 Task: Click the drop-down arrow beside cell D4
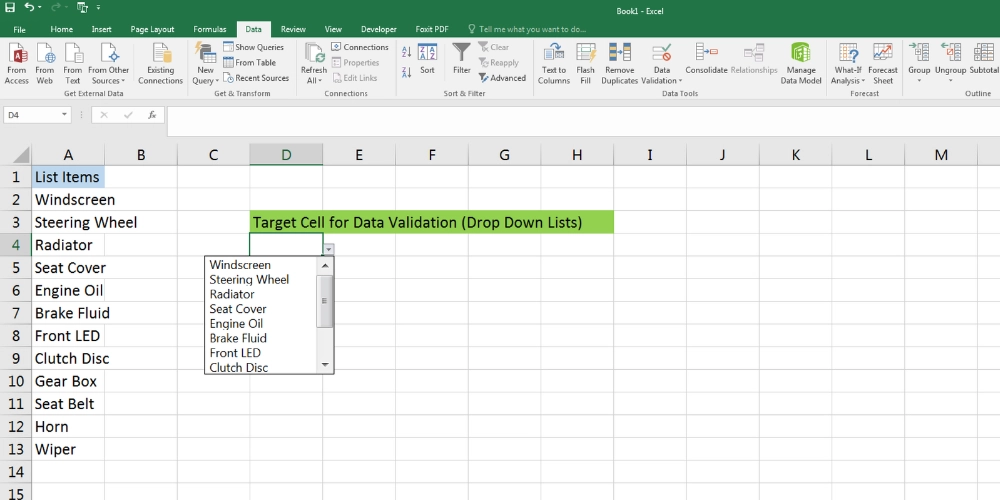point(329,249)
